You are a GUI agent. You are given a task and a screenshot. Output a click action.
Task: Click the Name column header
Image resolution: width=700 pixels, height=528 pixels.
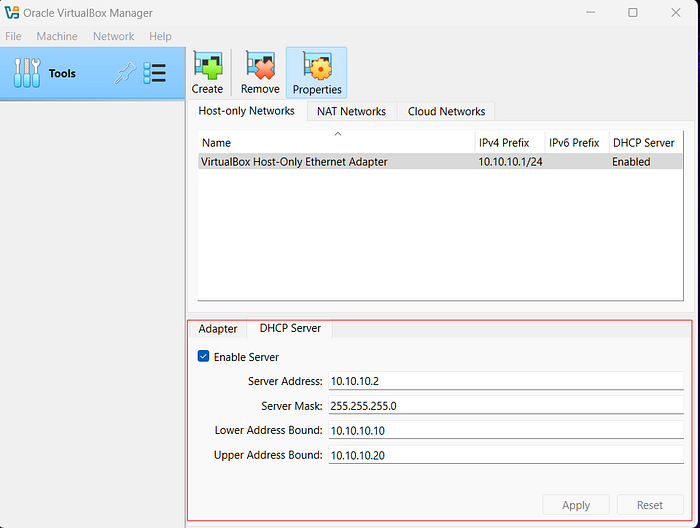point(336,143)
